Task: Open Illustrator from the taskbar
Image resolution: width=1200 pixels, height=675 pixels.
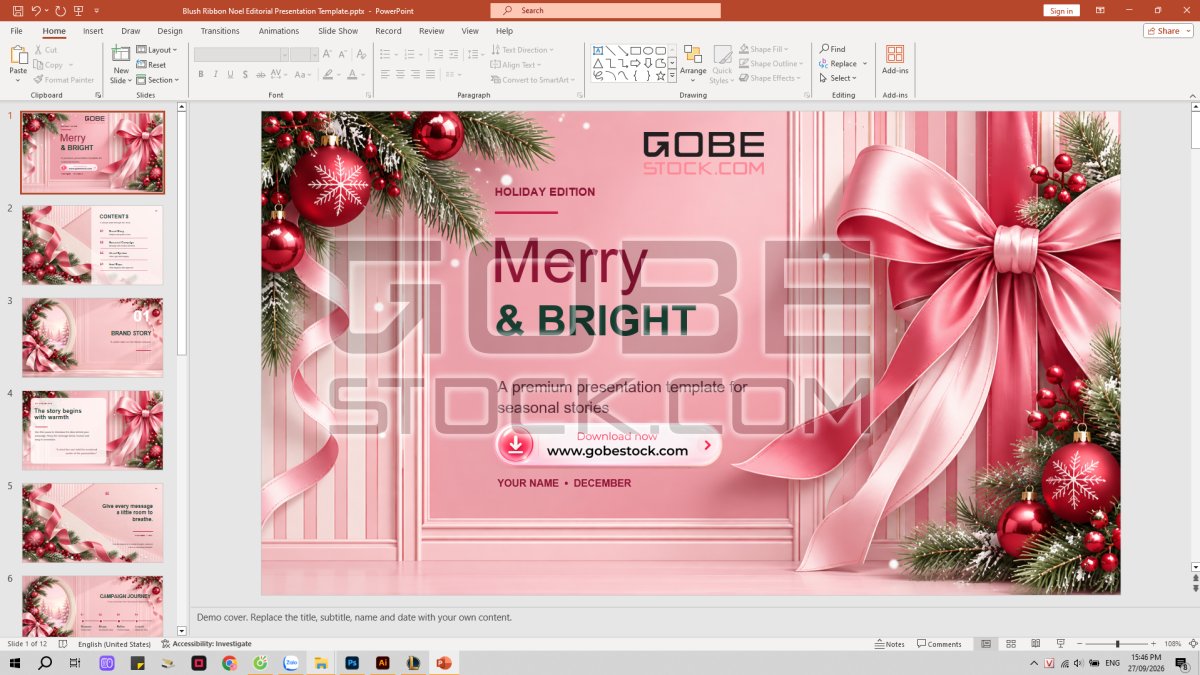Action: coord(382,663)
